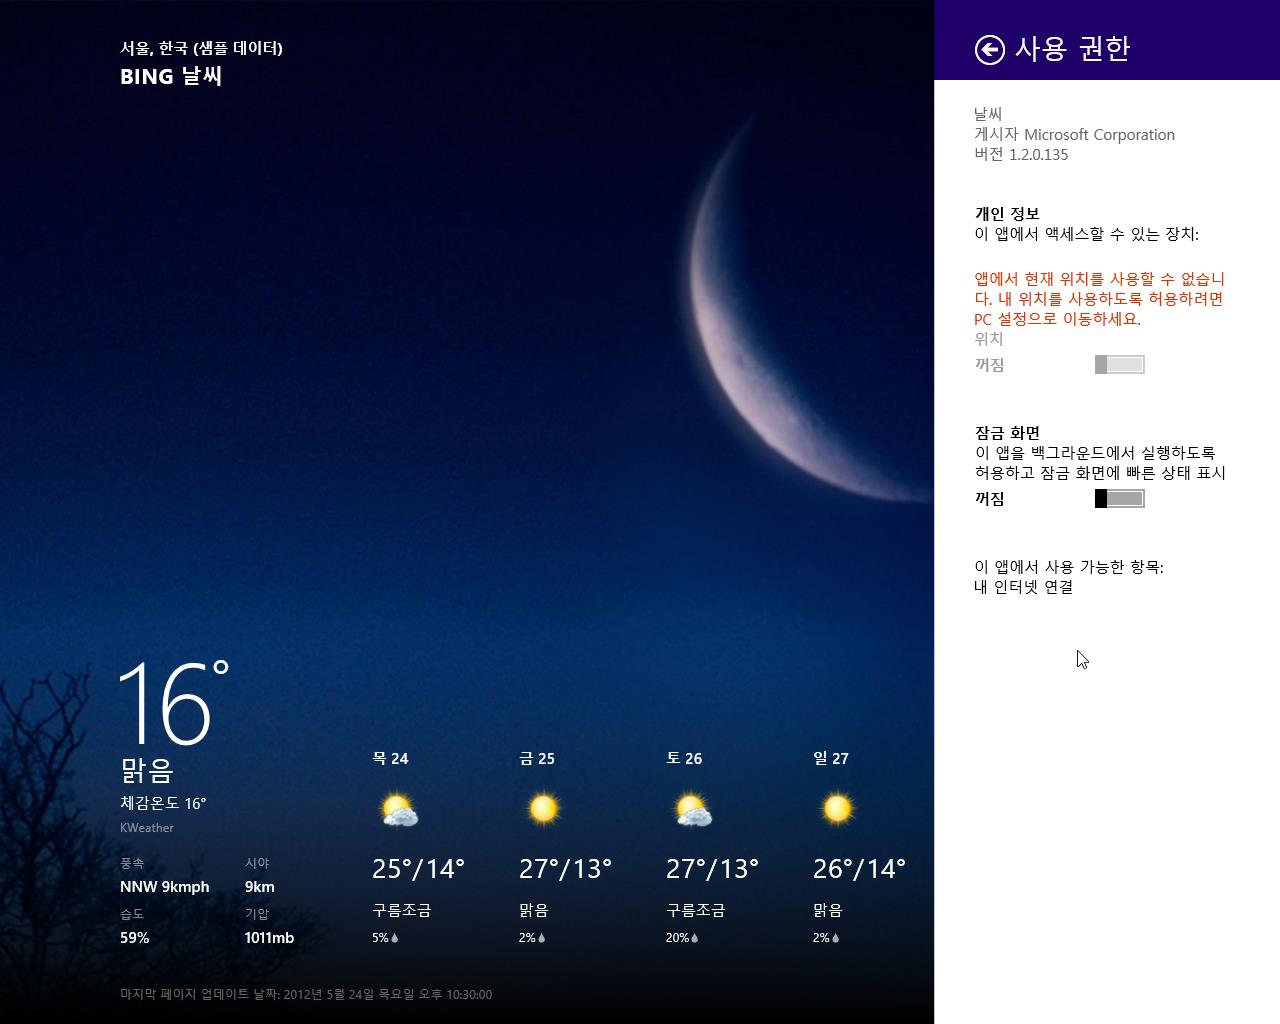Click the raindrop icon next to 20%
This screenshot has height=1024, width=1280.
point(695,938)
